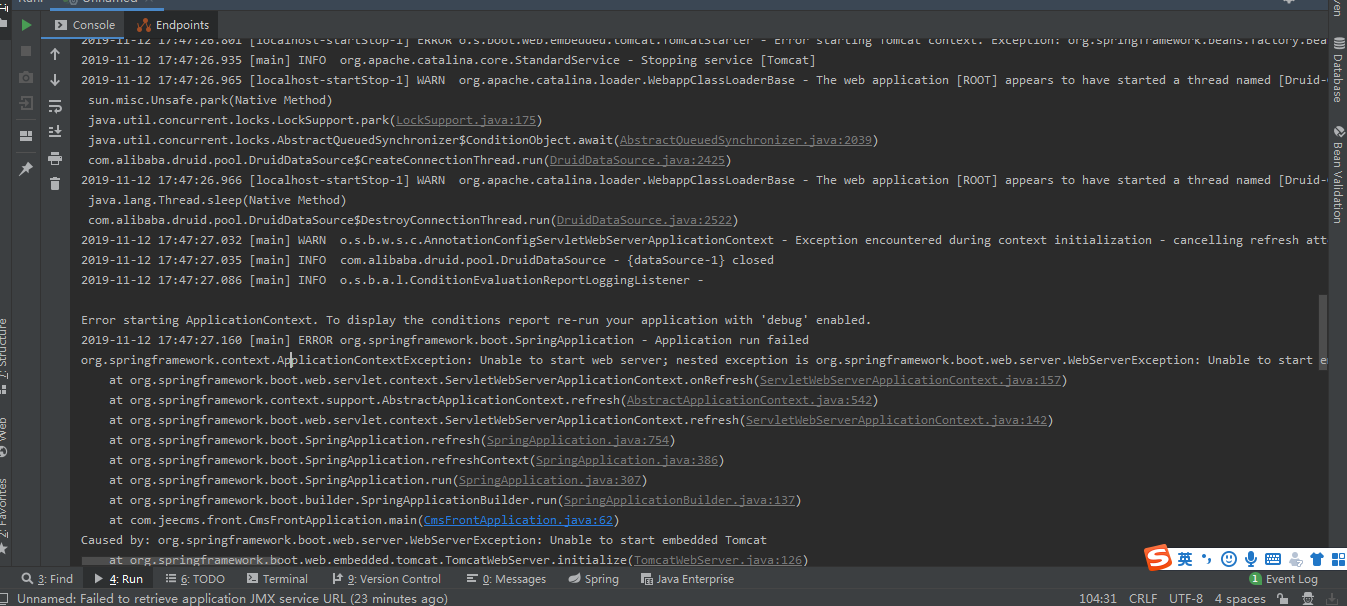Open the 0: Messages tool window

tap(505, 579)
